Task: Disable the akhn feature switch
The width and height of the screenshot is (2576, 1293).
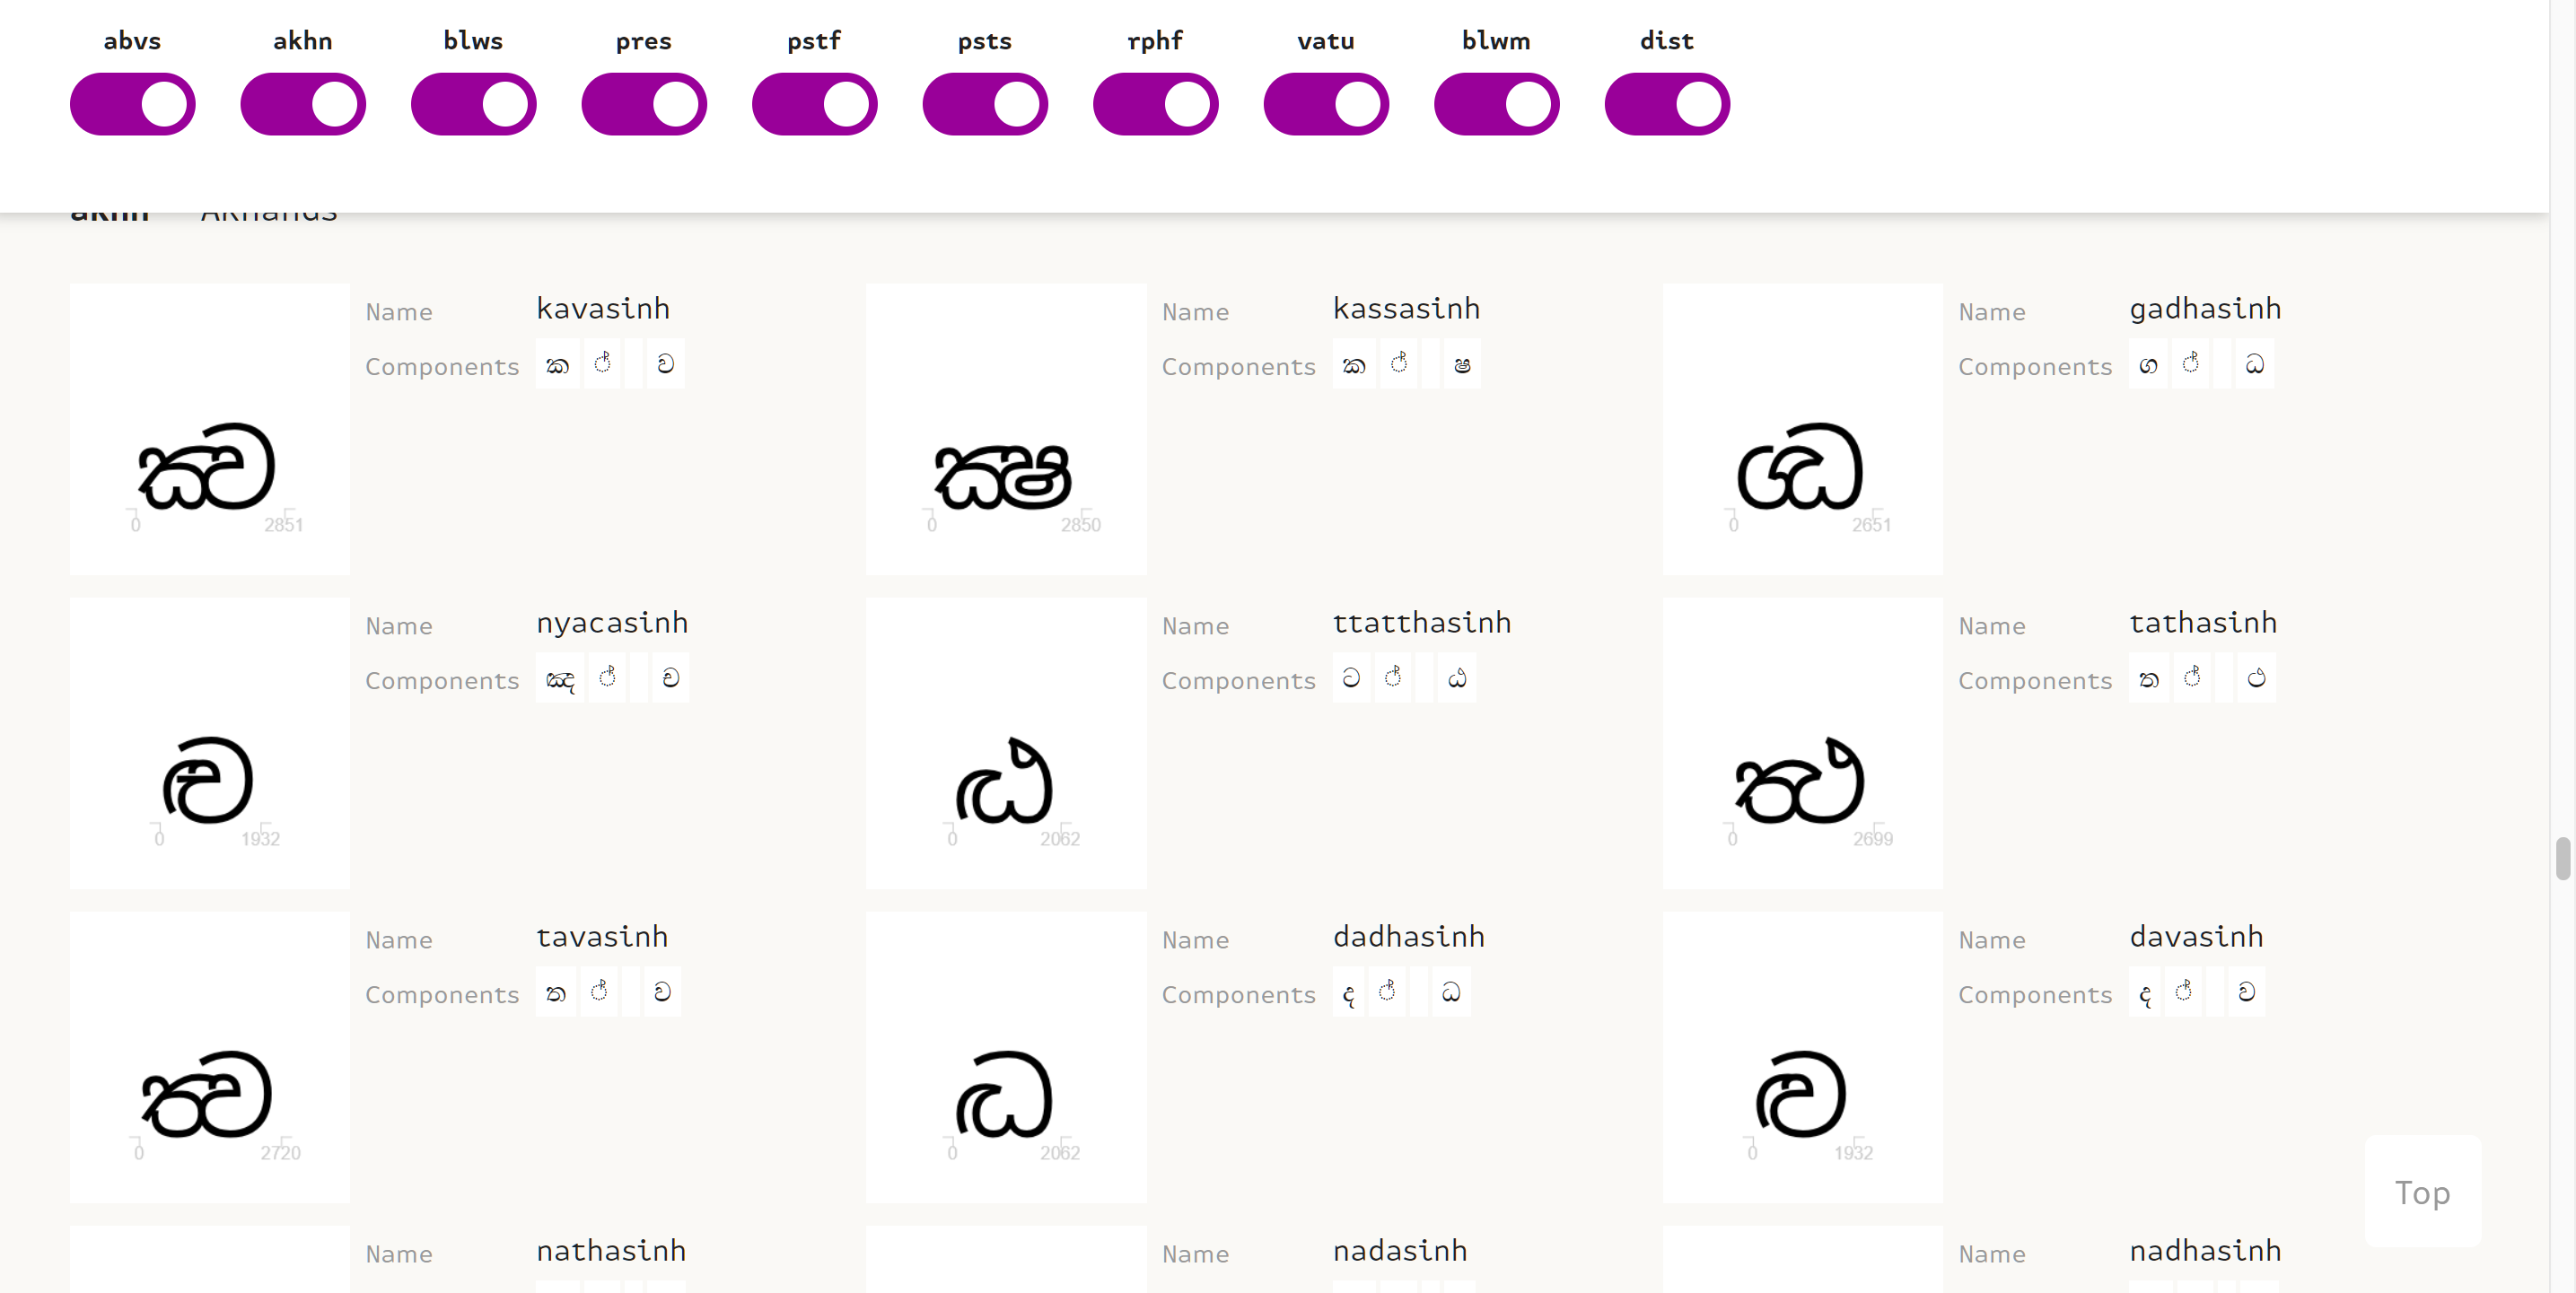Action: [302, 104]
